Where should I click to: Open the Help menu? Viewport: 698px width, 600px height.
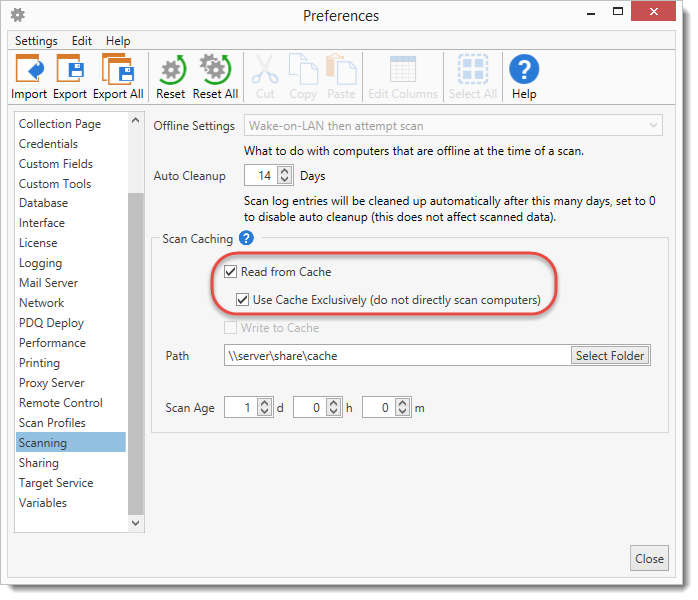point(118,41)
